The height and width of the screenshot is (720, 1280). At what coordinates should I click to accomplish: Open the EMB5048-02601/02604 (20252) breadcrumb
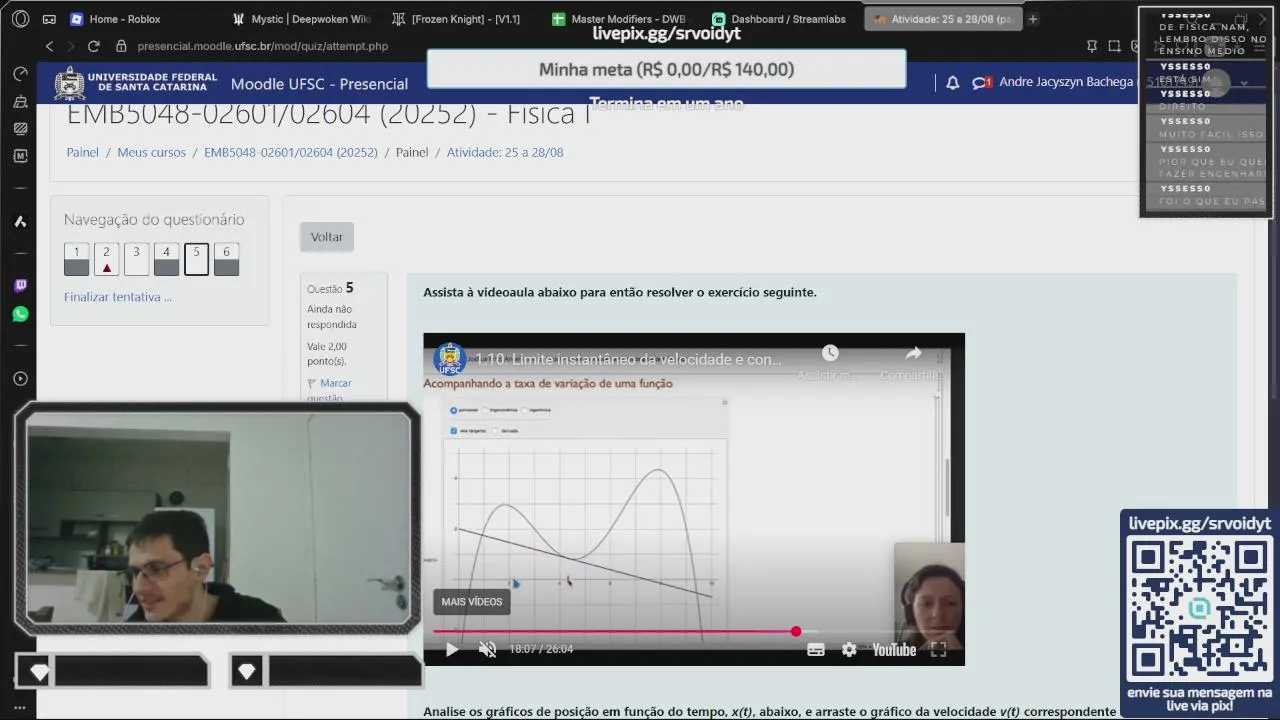pos(291,152)
